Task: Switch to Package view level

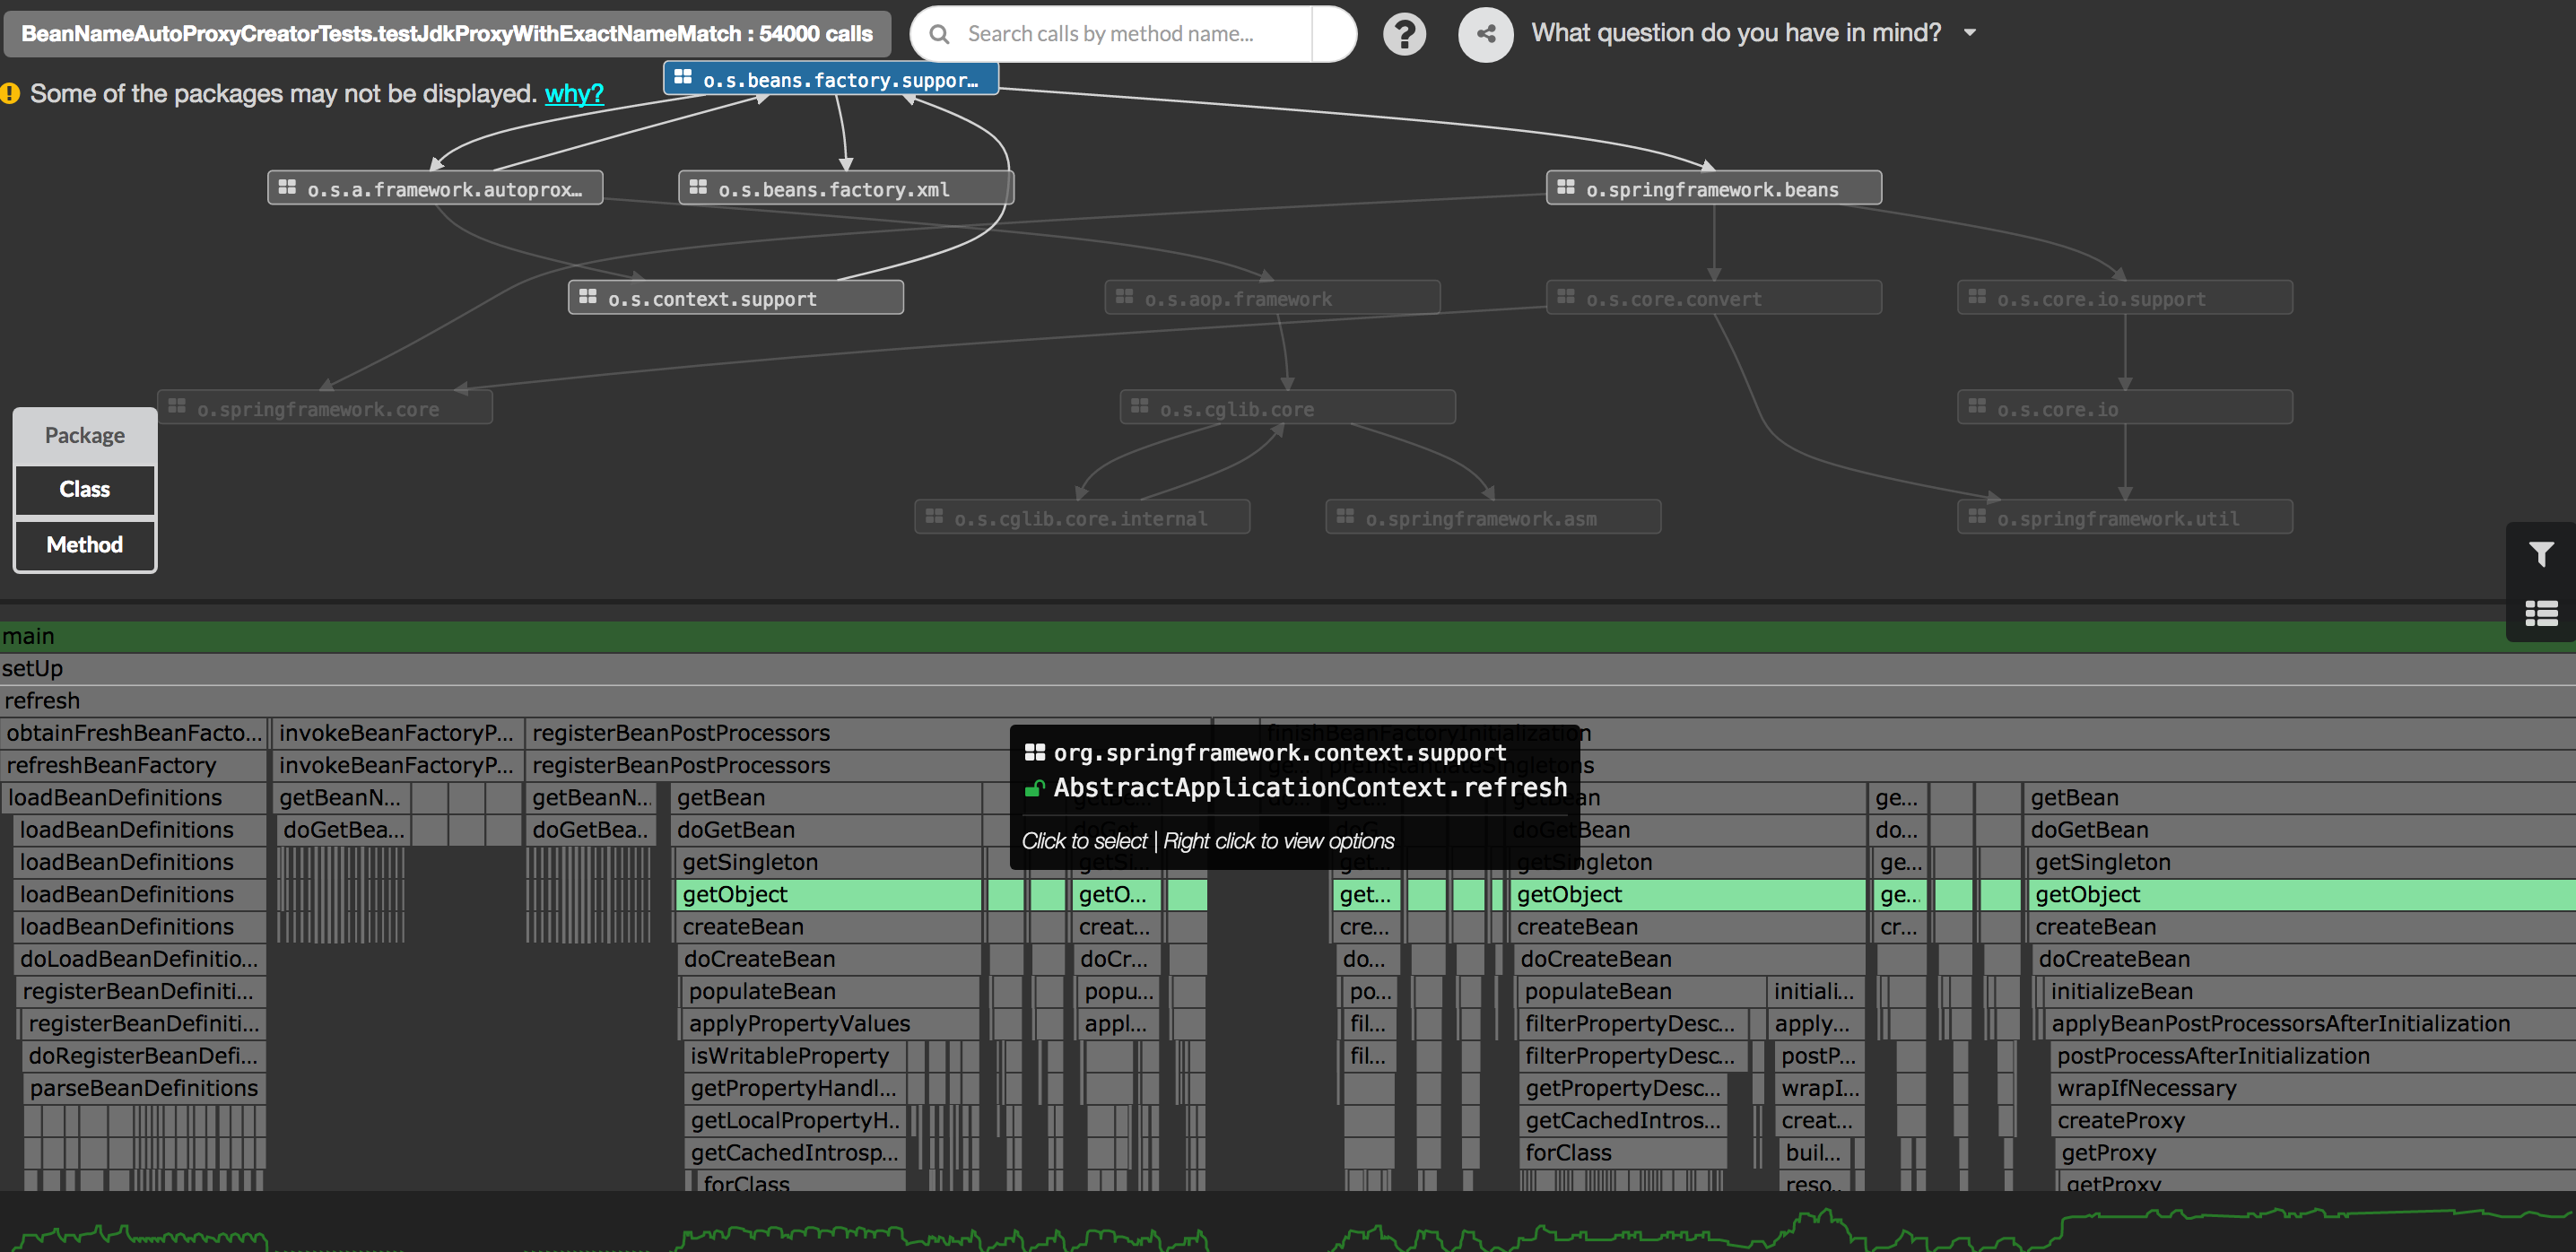Action: [x=85, y=435]
